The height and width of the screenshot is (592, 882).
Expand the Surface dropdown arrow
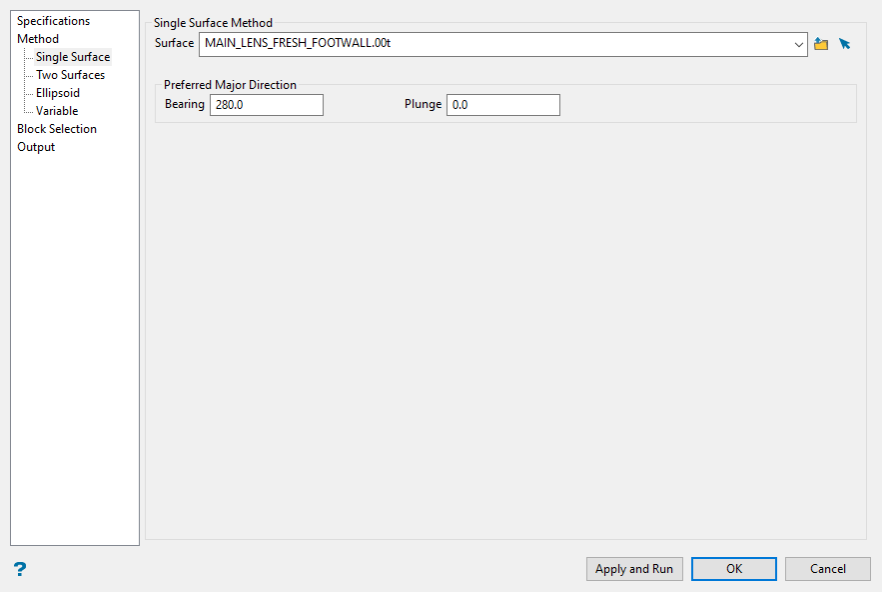[798, 44]
